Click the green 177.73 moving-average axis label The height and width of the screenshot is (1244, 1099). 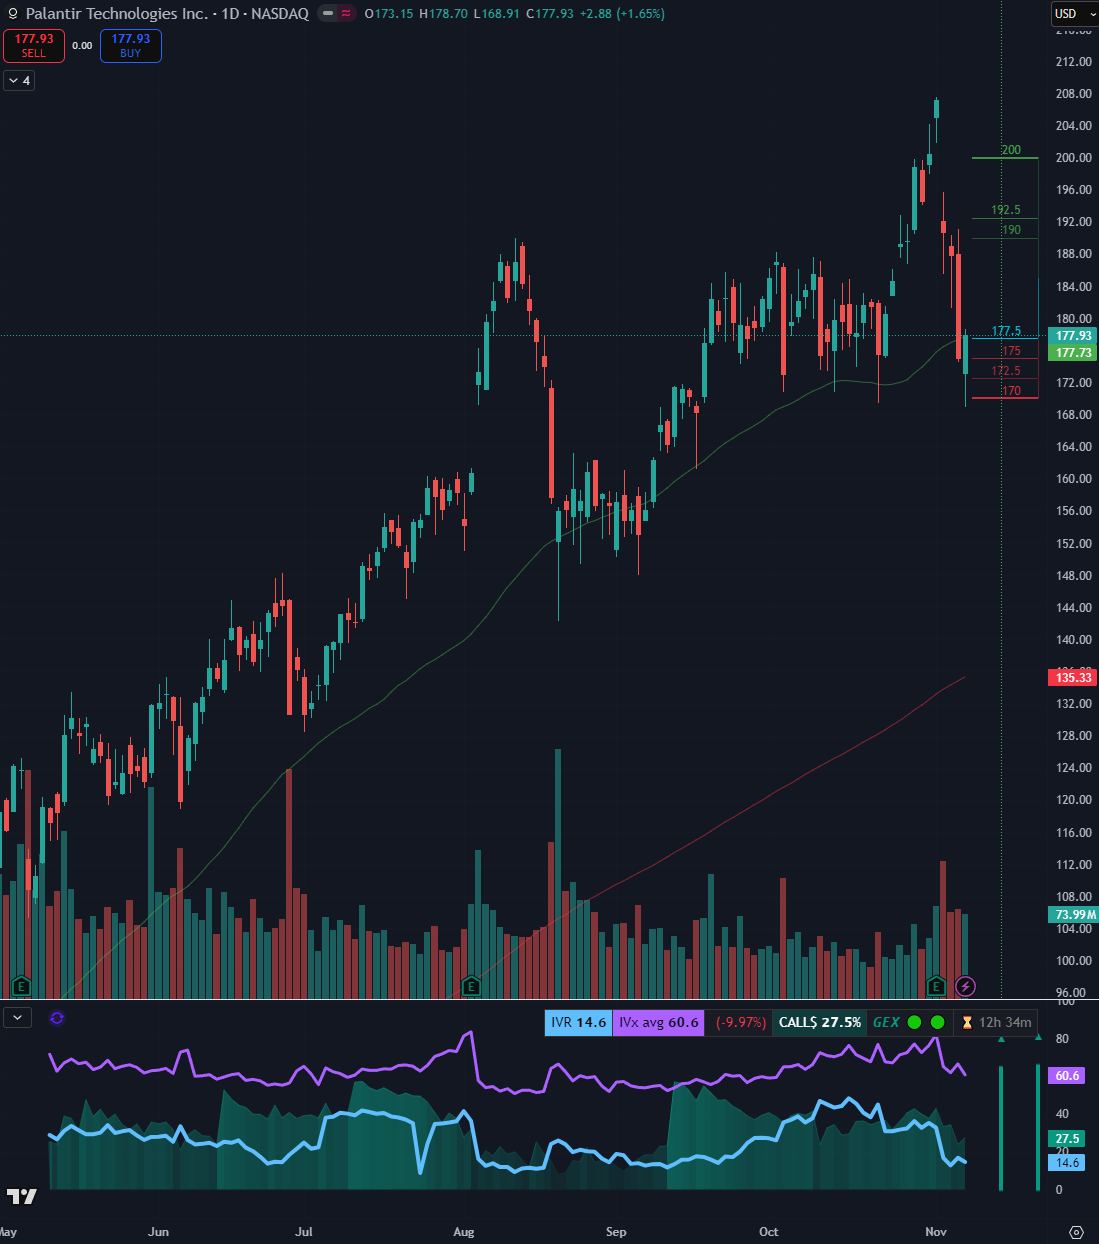(x=1073, y=353)
